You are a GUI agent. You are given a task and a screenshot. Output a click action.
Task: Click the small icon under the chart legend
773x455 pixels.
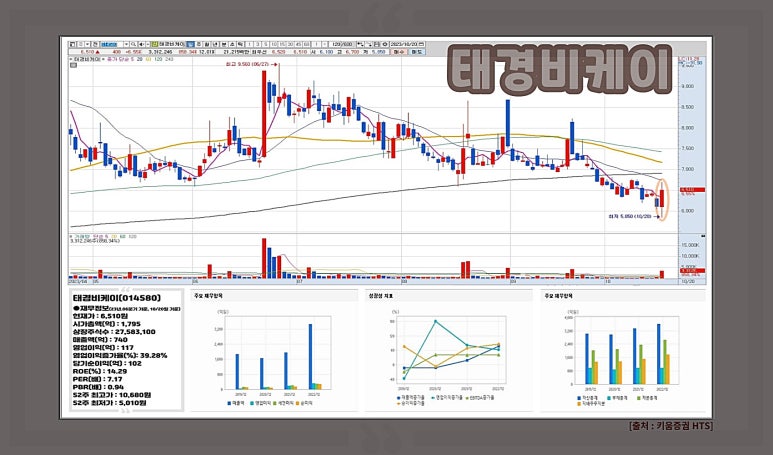point(72,65)
